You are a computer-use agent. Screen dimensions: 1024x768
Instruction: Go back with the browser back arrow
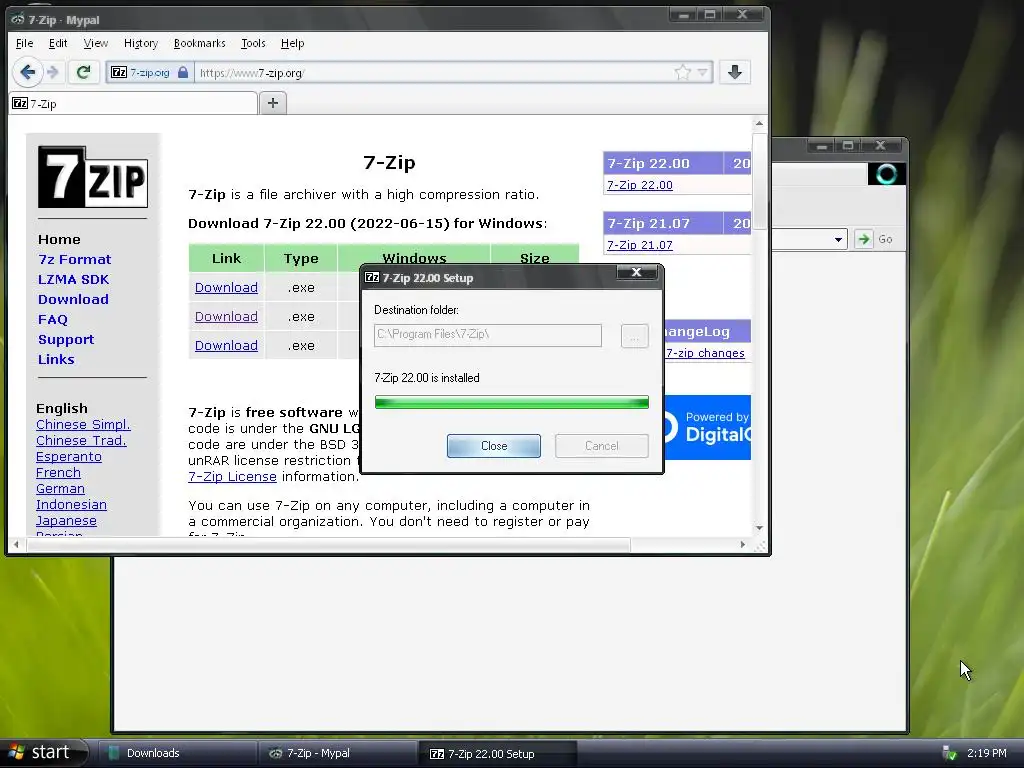point(27,72)
